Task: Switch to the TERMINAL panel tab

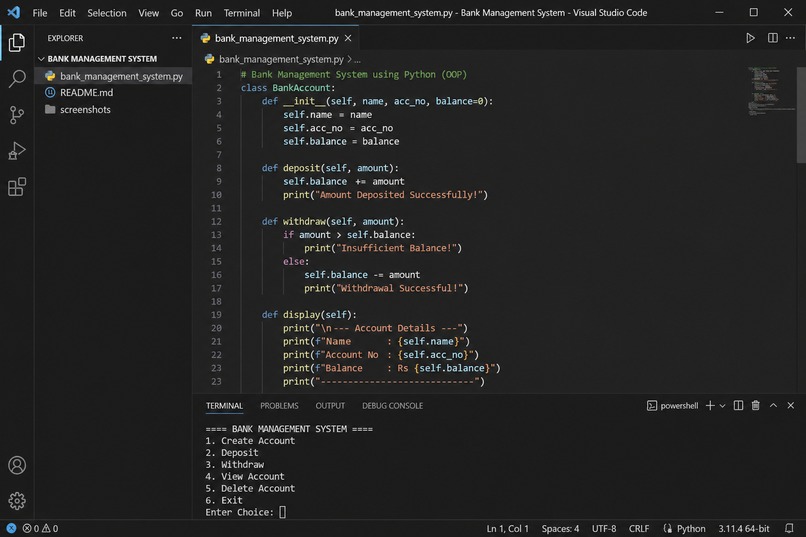Action: tap(224, 406)
